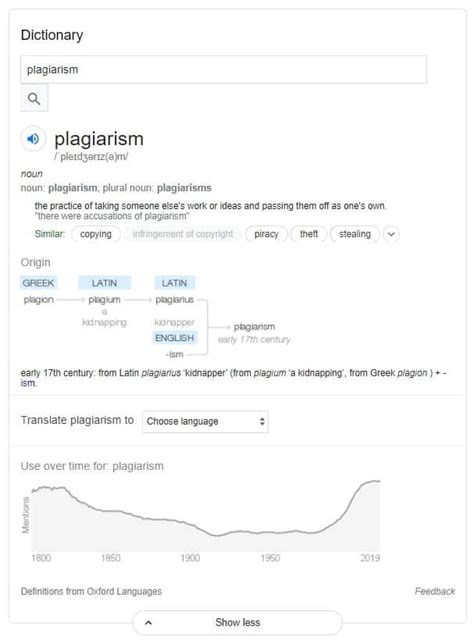Screen dimensions: 474x640
Task: Select the 'stealing' synonym chip
Action: (355, 234)
